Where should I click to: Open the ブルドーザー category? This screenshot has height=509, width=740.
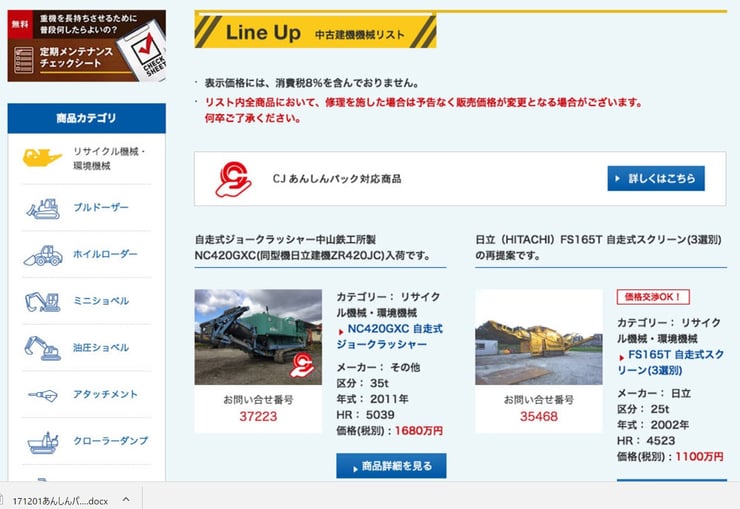(101, 208)
